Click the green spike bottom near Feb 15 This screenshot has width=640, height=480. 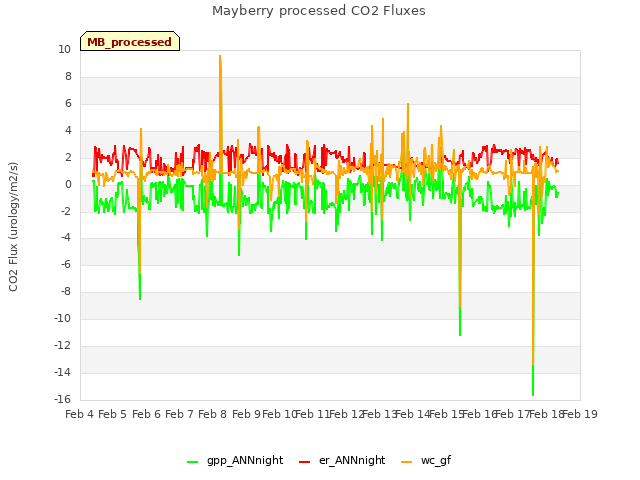click(x=460, y=335)
